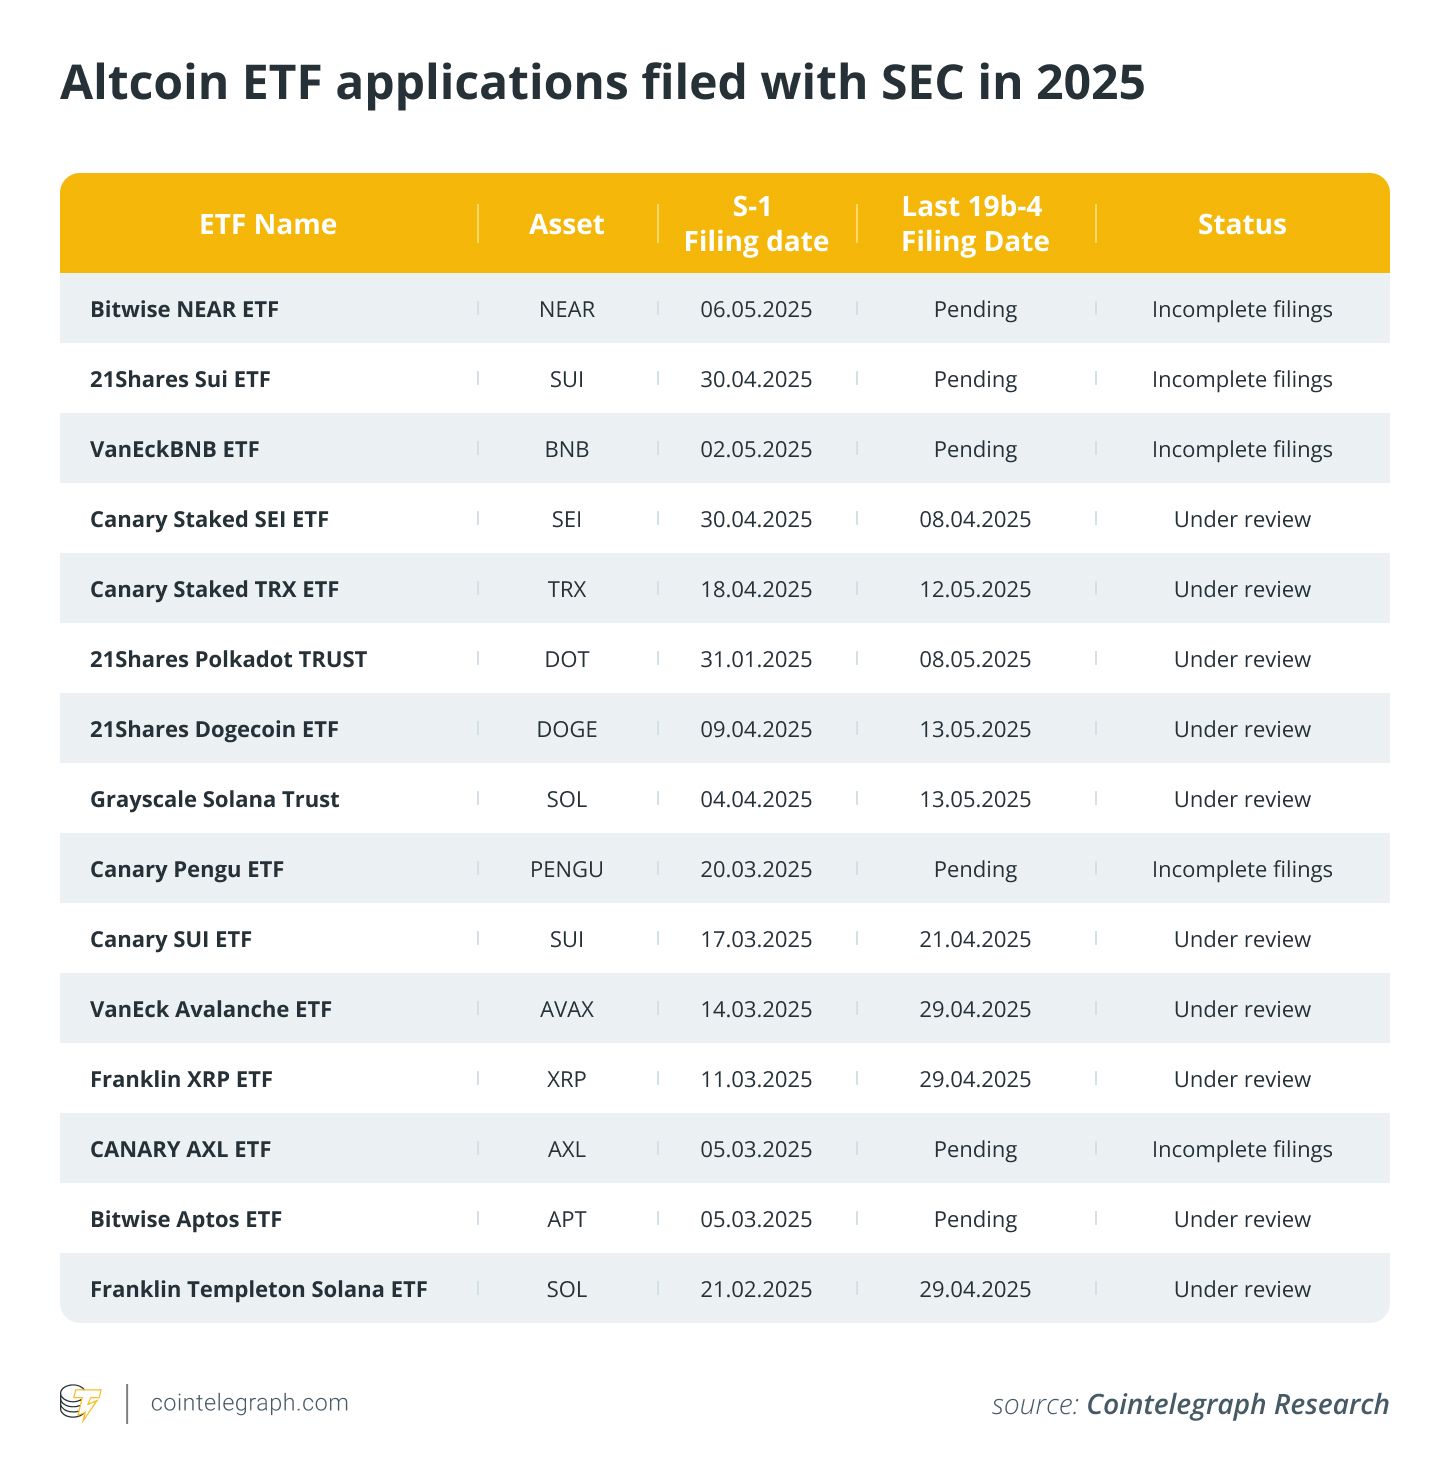1450x1484 pixels.
Task: Click the chart title heading
Action: (x=602, y=82)
